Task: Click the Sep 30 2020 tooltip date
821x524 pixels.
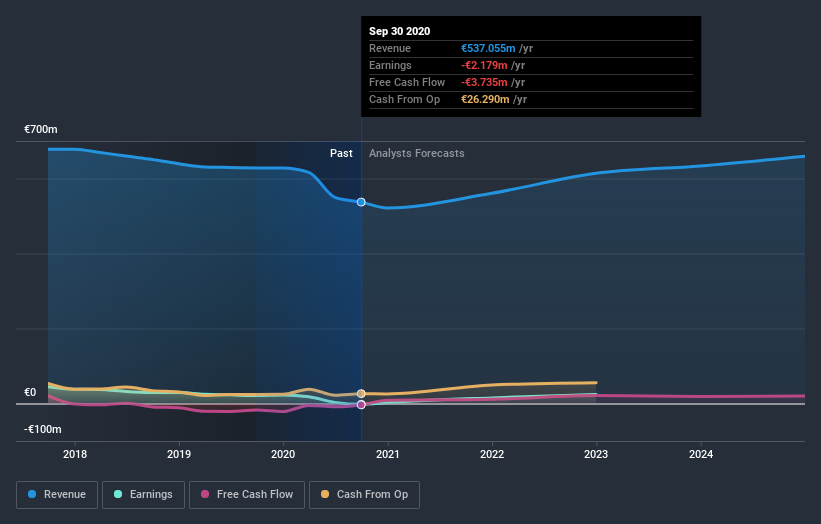Action: (400, 31)
